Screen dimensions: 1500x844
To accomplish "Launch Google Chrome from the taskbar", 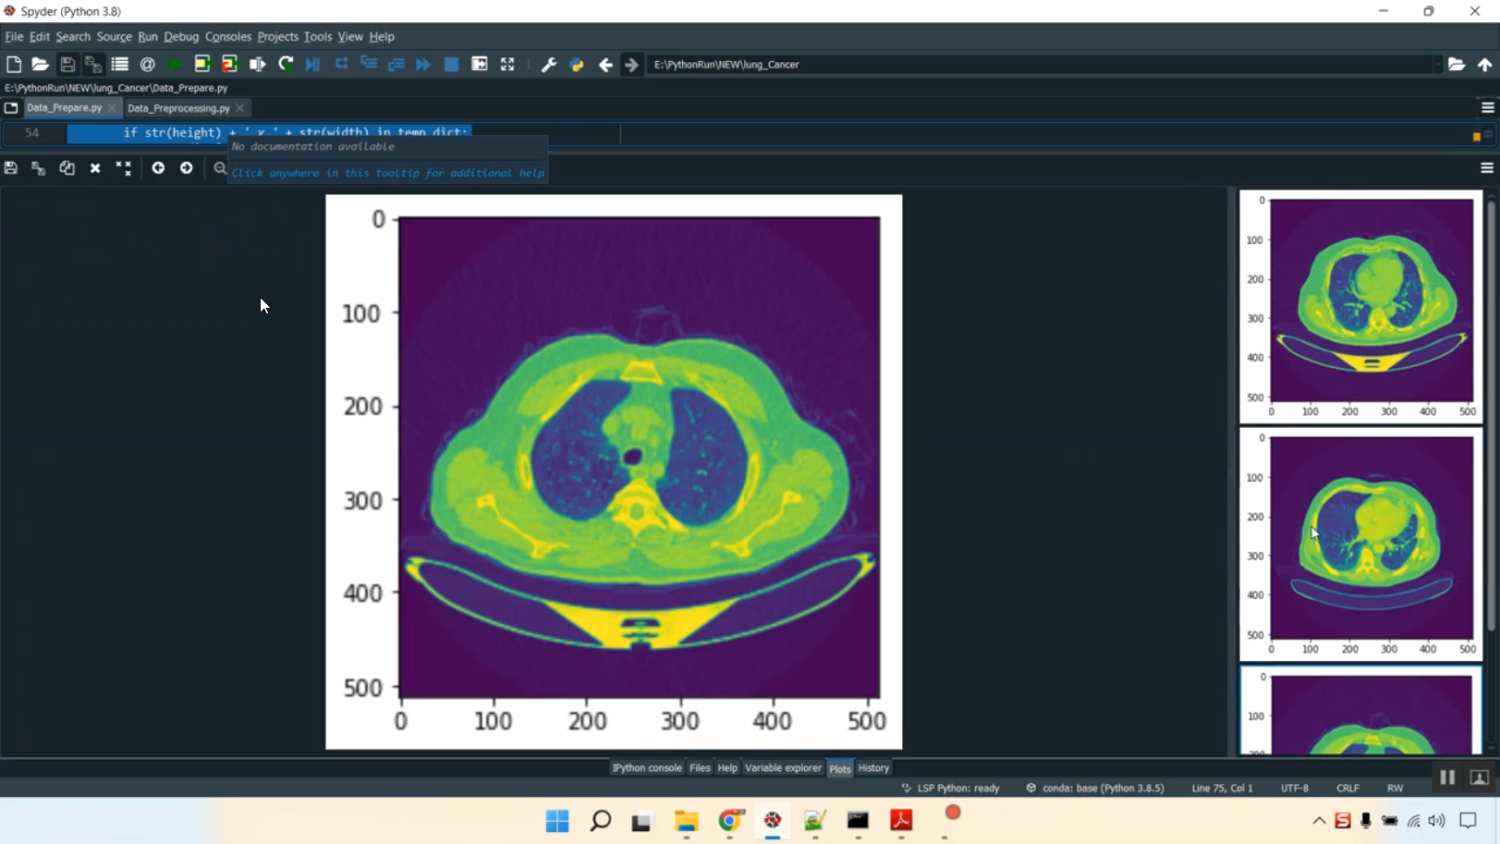I will click(729, 822).
